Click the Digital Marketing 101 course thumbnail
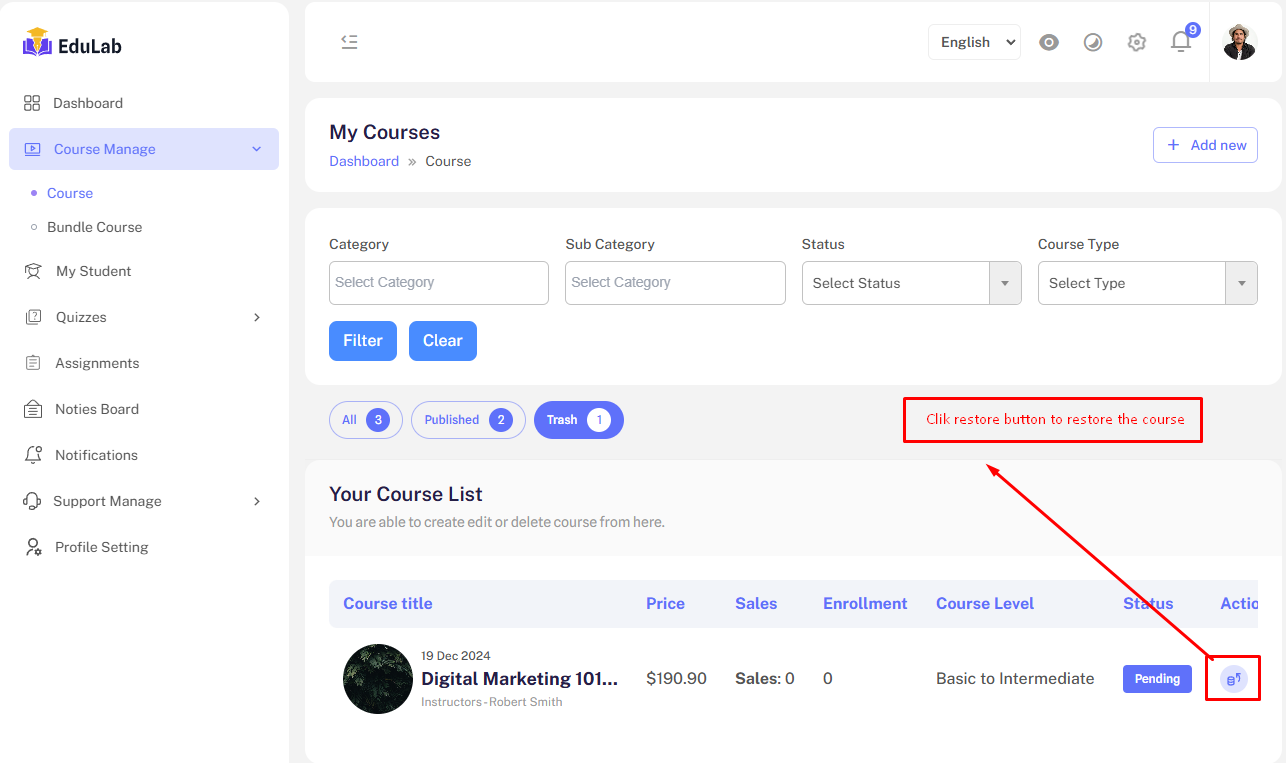Image resolution: width=1286 pixels, height=763 pixels. point(378,679)
